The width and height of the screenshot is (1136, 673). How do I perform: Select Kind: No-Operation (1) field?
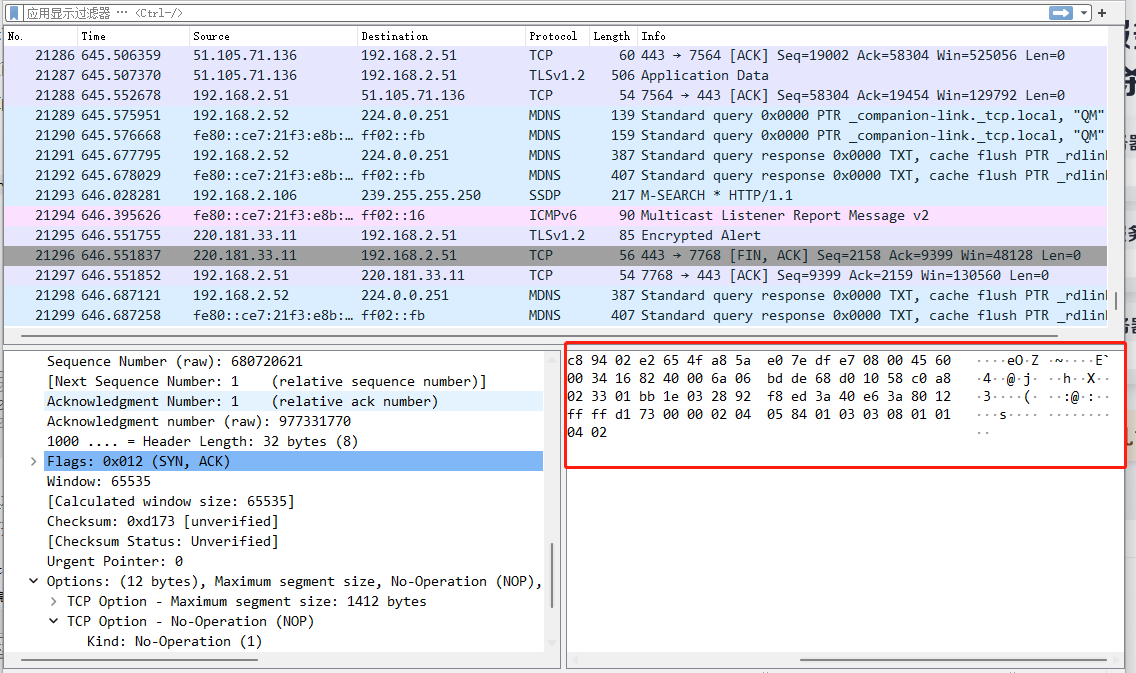pos(174,641)
